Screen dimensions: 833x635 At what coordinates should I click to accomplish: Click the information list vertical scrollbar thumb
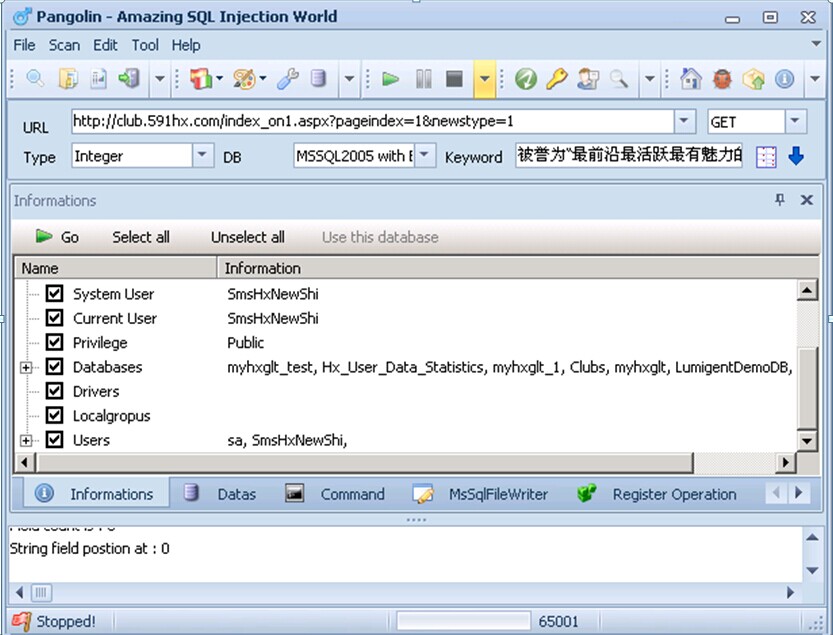(x=807, y=388)
